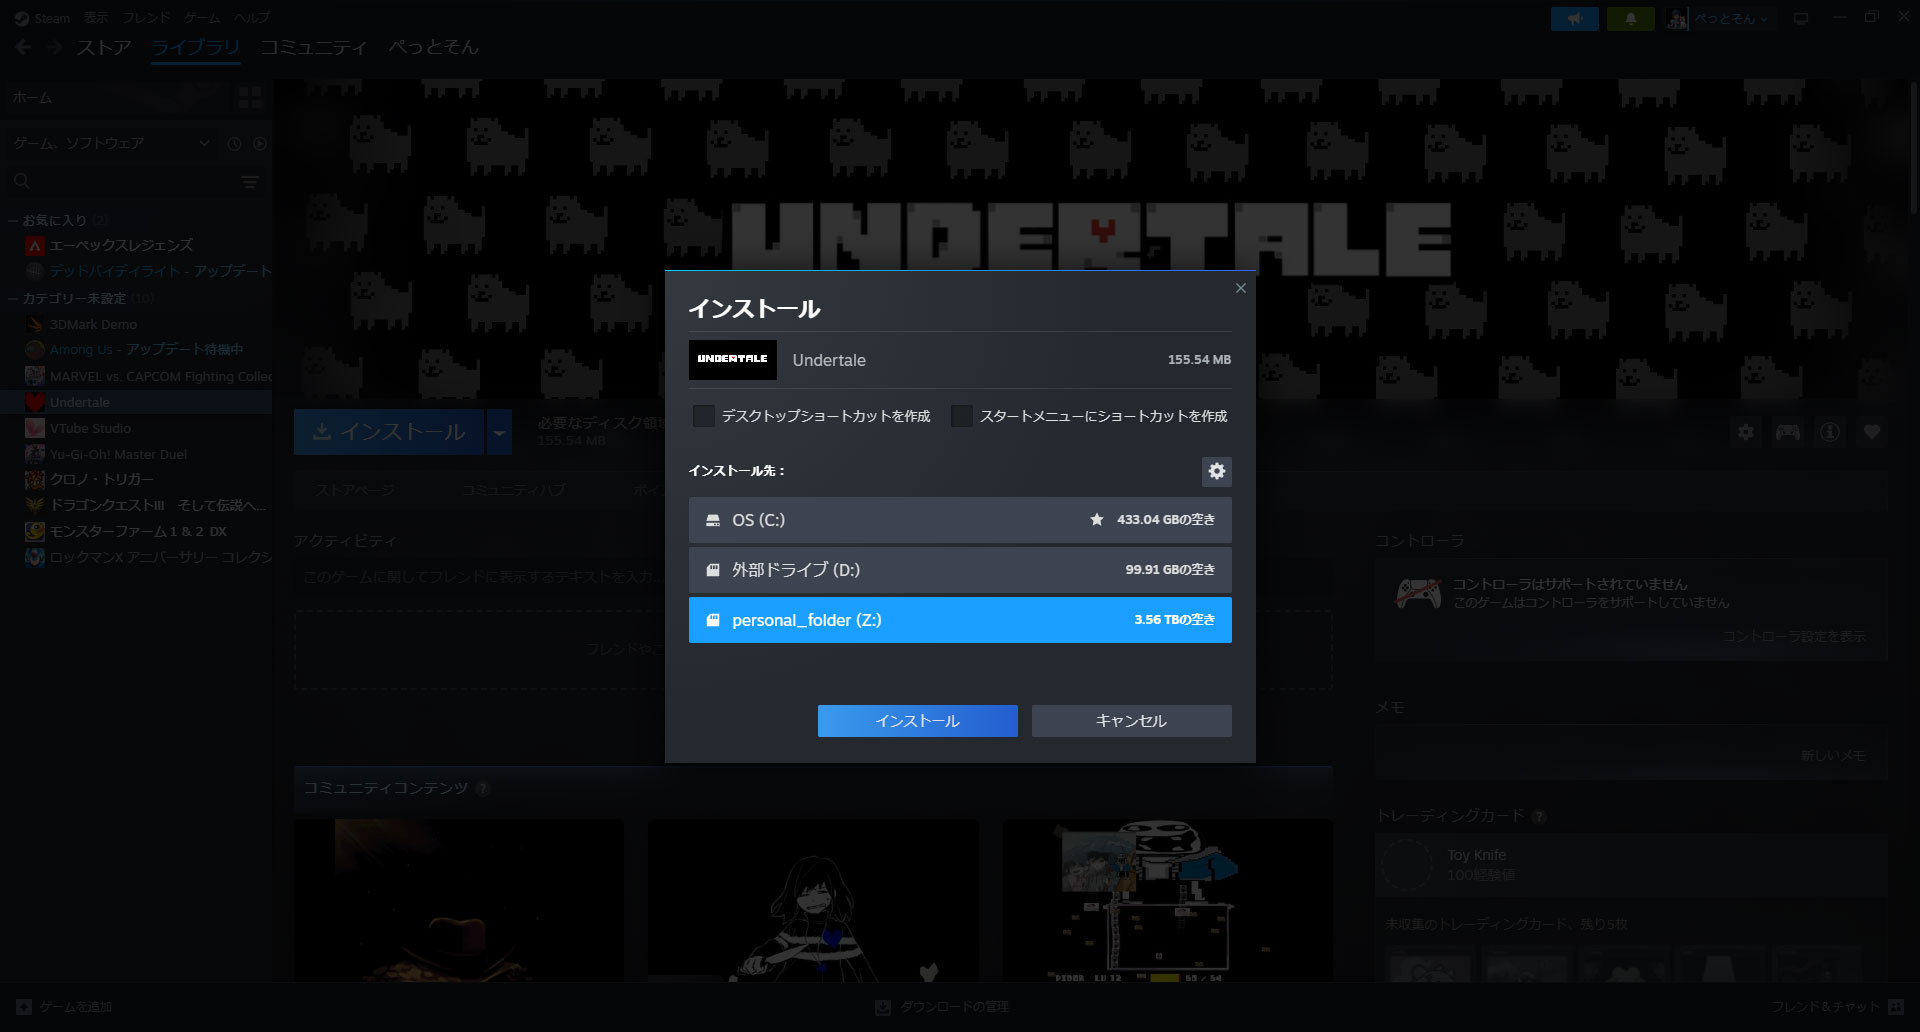Click the announcements megaphone icon
The width and height of the screenshot is (1920, 1032).
click(x=1574, y=18)
